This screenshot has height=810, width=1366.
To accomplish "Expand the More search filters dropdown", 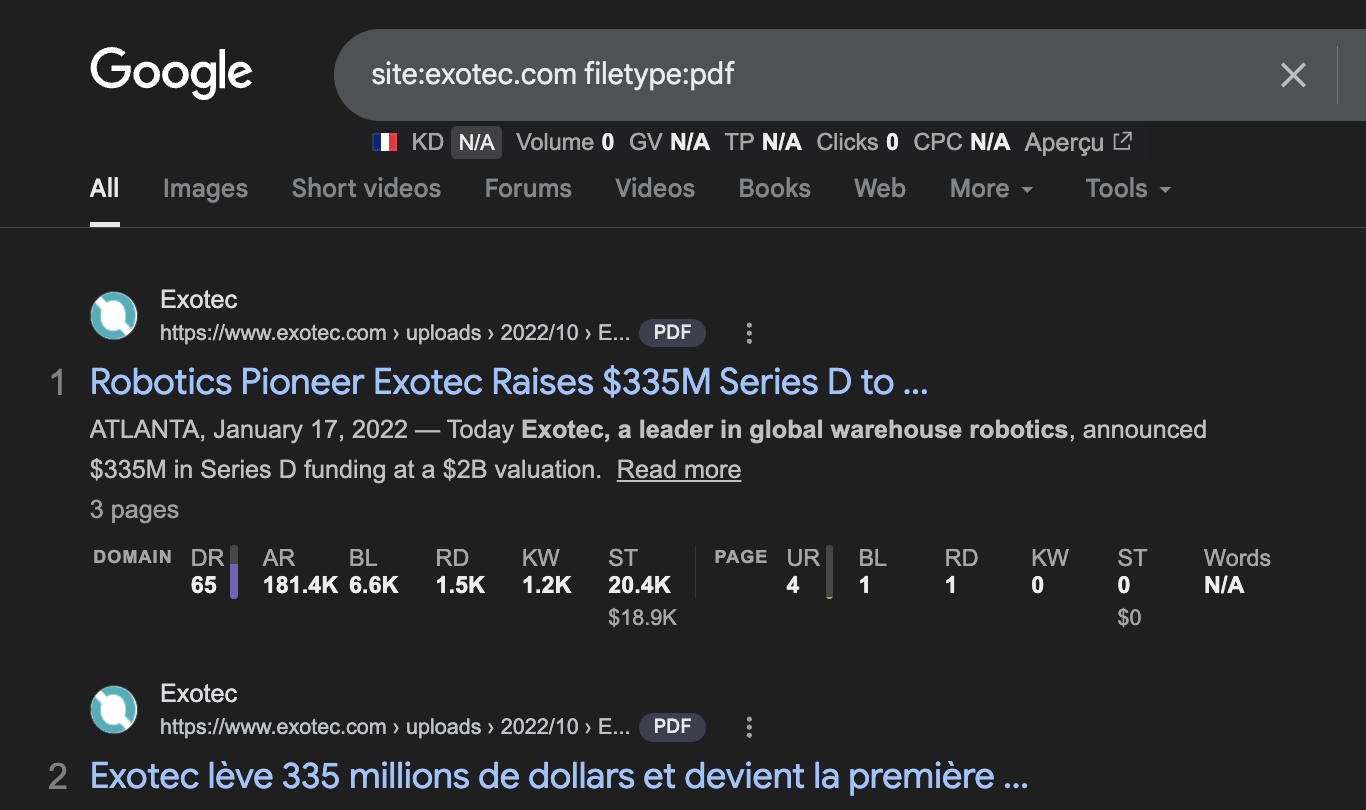I will tap(991, 189).
